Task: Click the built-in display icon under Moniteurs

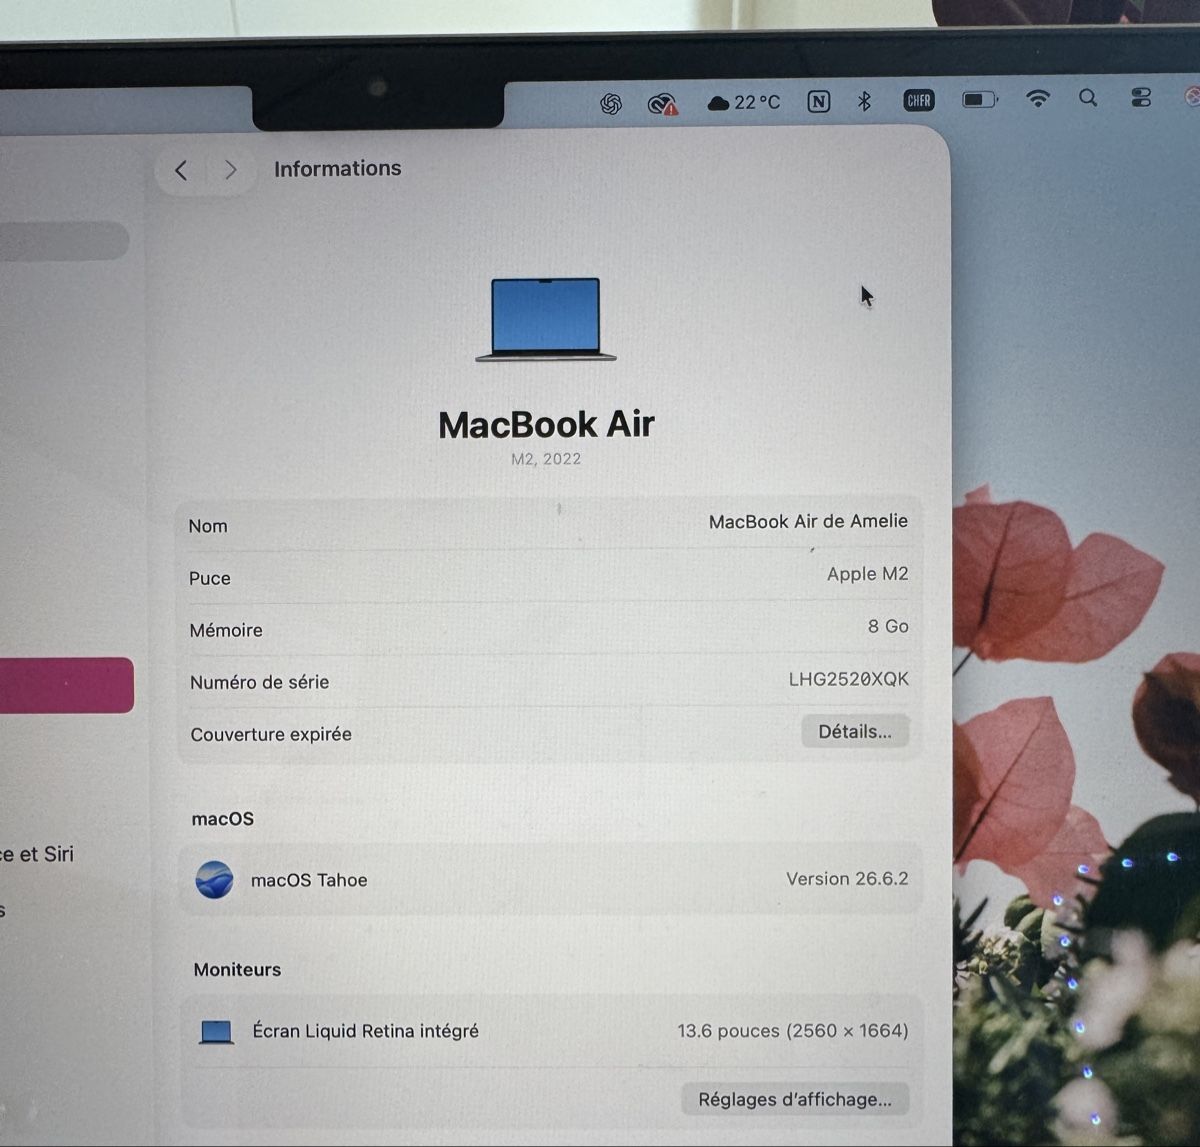Action: click(x=216, y=1032)
